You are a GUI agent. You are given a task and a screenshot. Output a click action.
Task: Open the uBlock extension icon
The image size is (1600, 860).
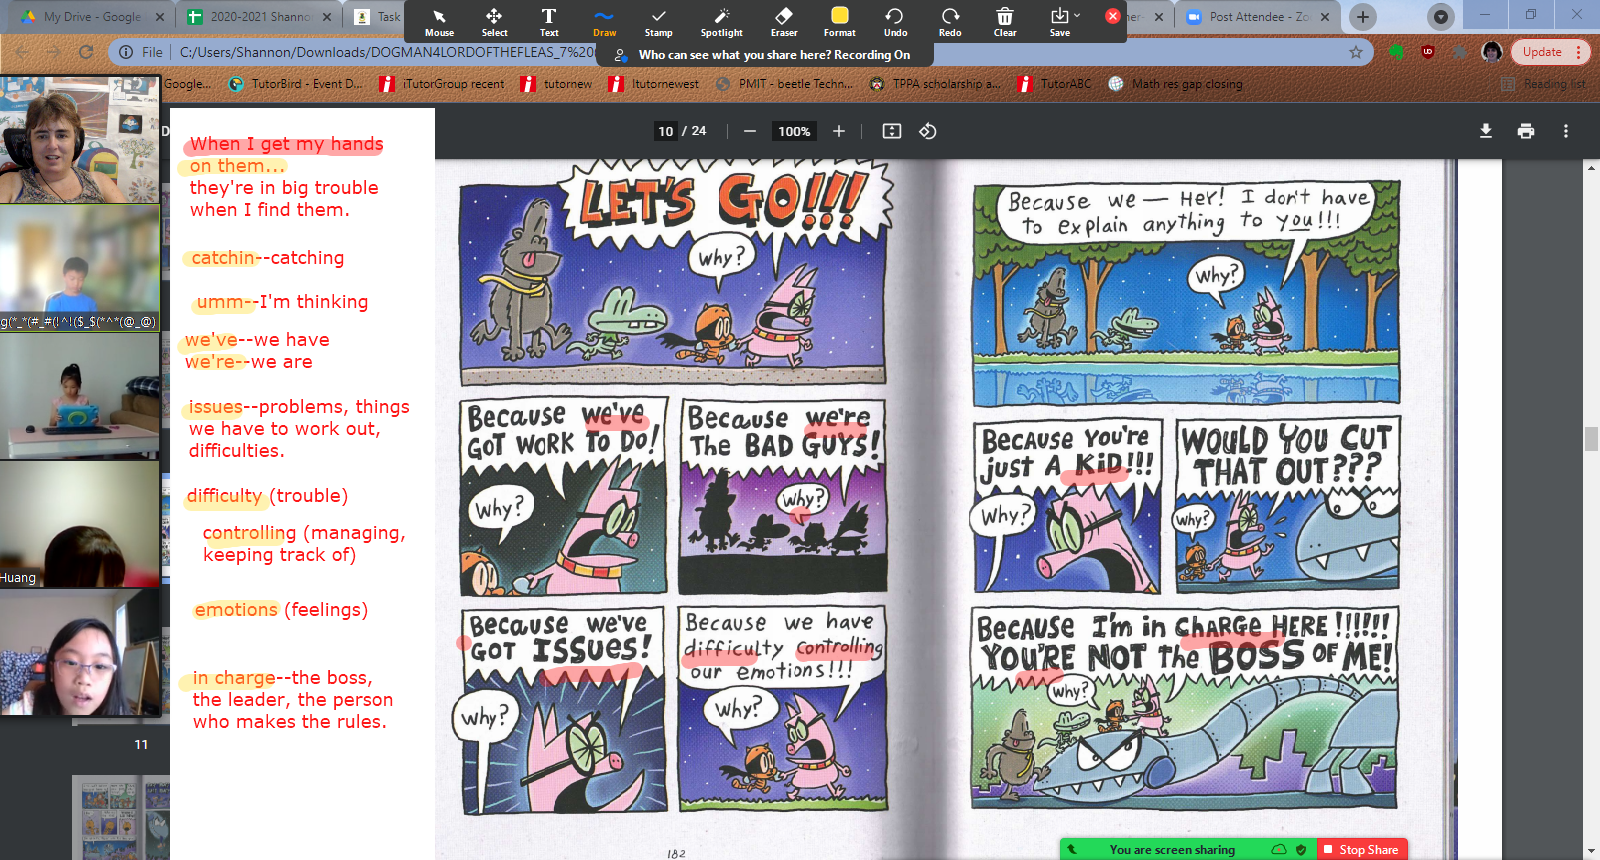(1428, 52)
